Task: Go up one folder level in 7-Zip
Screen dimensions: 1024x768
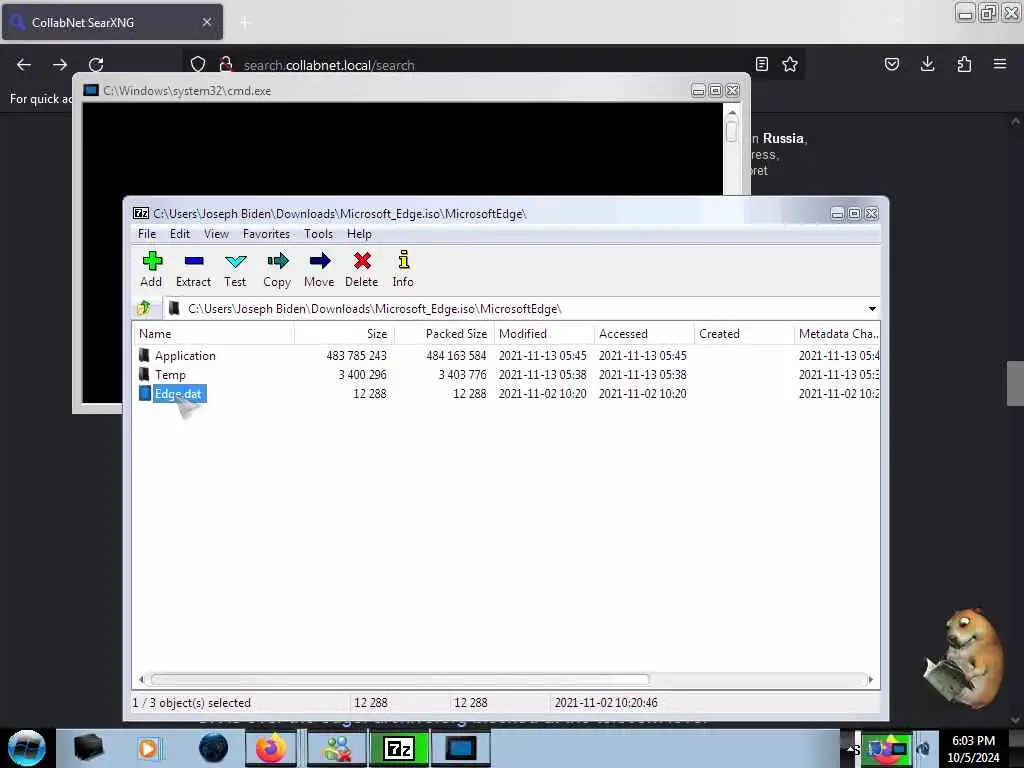Action: click(144, 308)
